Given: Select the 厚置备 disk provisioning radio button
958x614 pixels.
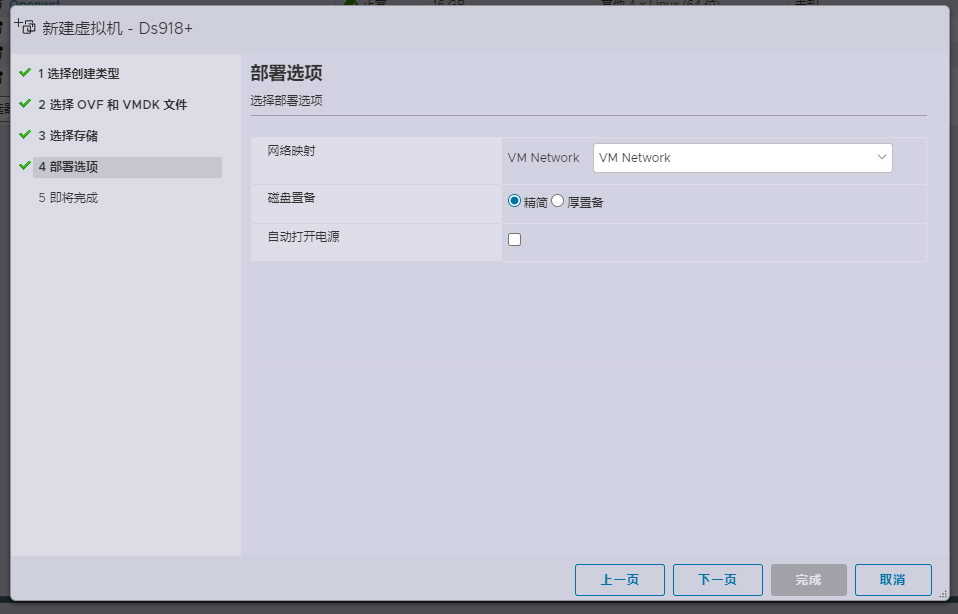Looking at the screenshot, I should [x=558, y=201].
